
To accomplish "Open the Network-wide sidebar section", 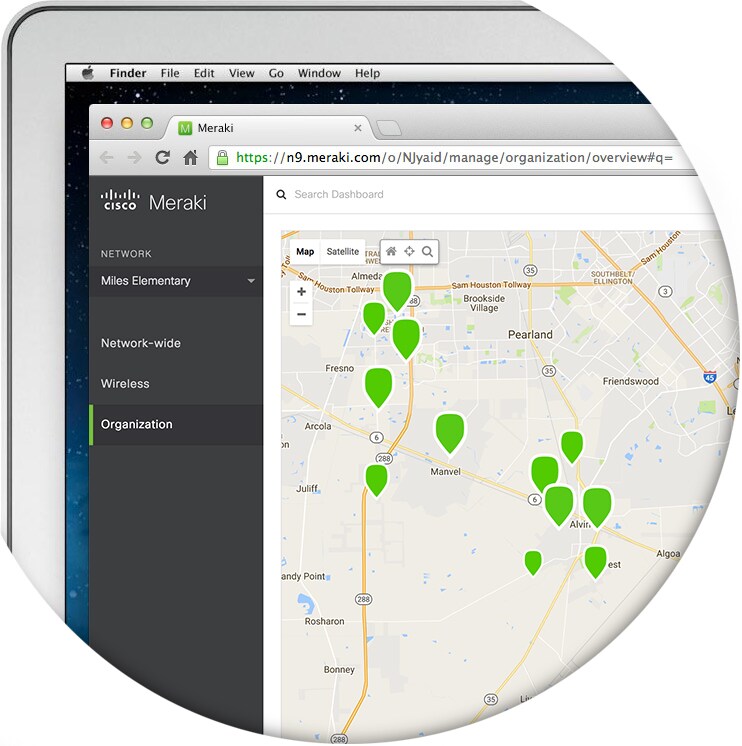I will 141,343.
